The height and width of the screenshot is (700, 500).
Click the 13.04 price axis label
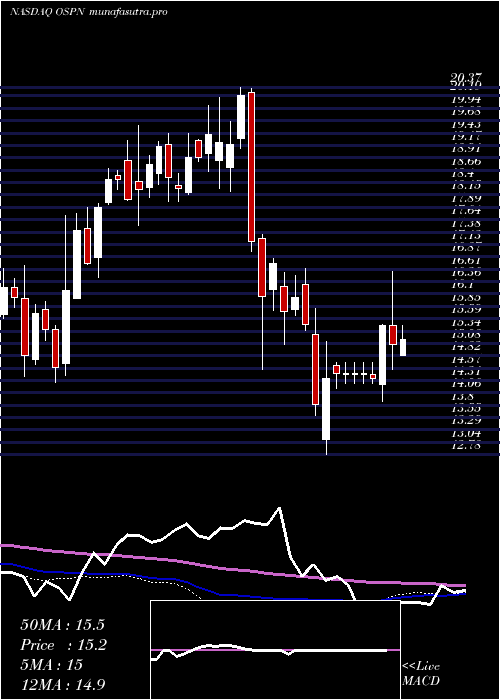pos(467,433)
